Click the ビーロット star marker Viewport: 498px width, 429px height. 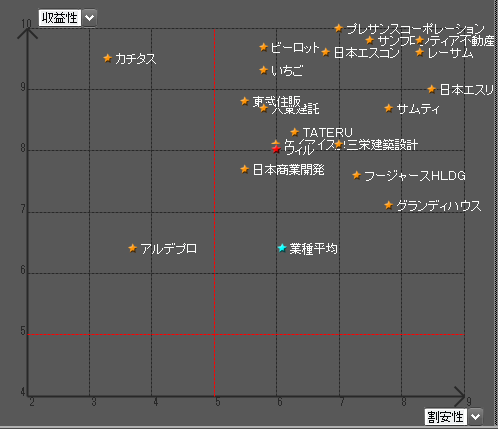[x=263, y=47]
